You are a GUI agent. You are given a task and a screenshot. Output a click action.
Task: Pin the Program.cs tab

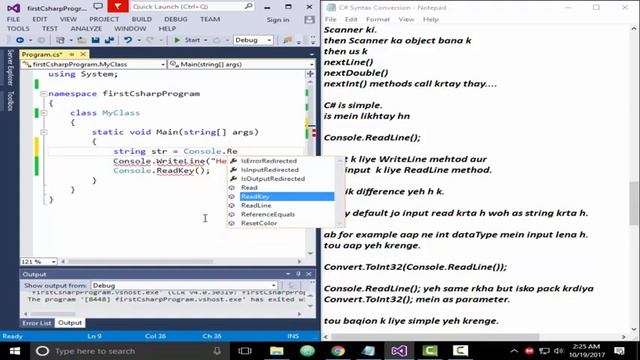click(72, 54)
